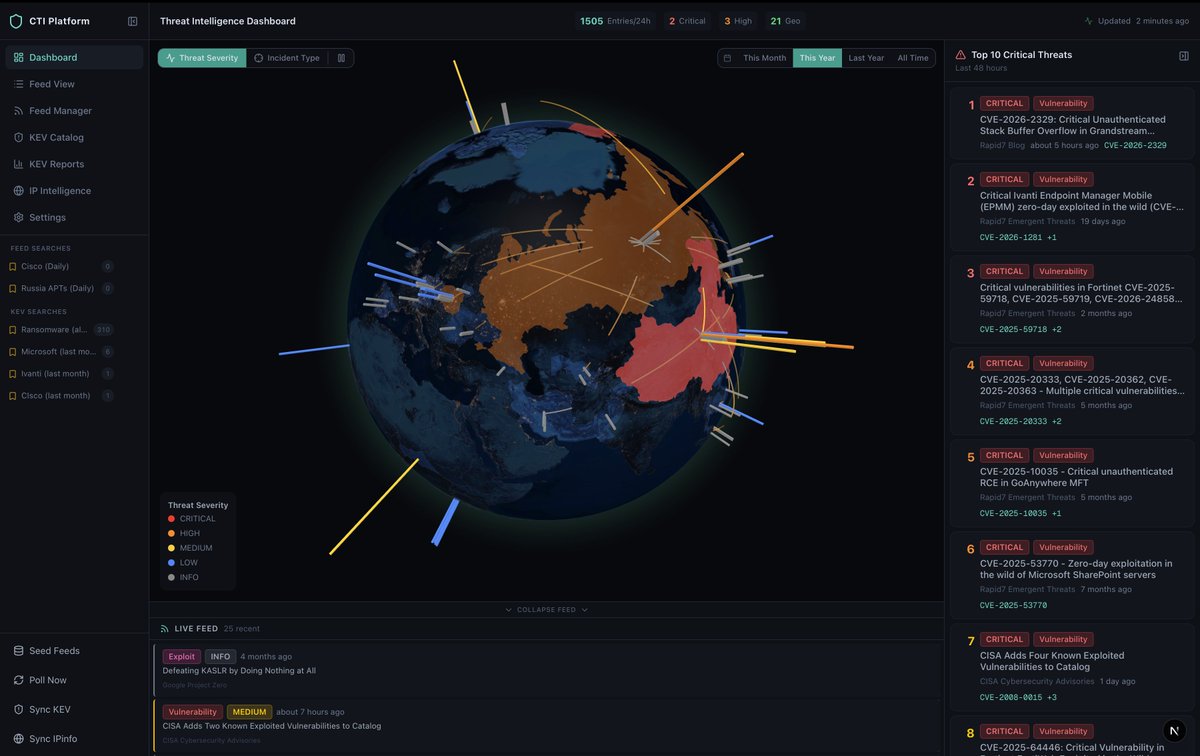Screen dimensions: 1200x756
Task: Click the database icon for Seed Feeds
Action: 19,651
